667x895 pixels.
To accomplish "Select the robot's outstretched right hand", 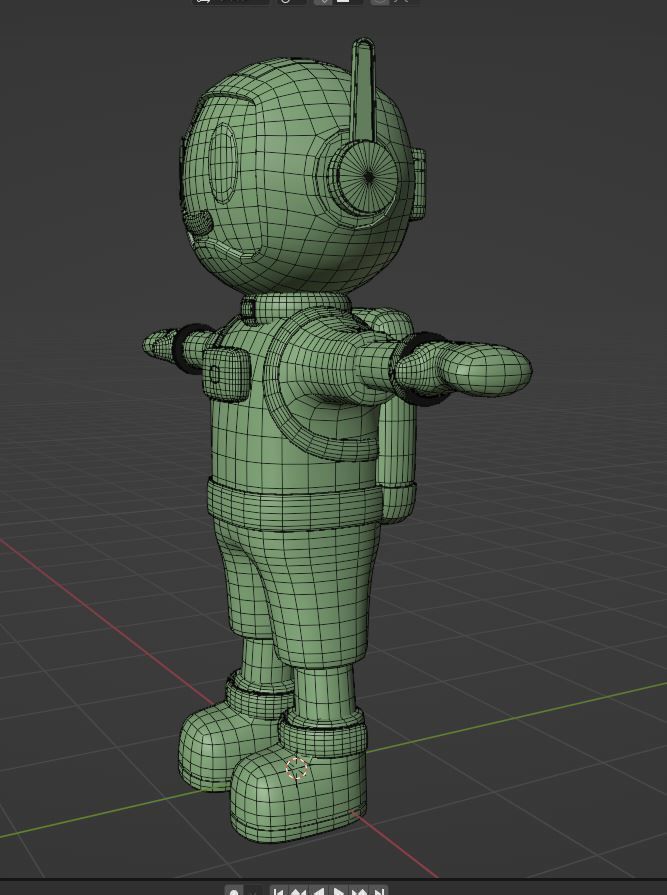I will tap(465, 369).
